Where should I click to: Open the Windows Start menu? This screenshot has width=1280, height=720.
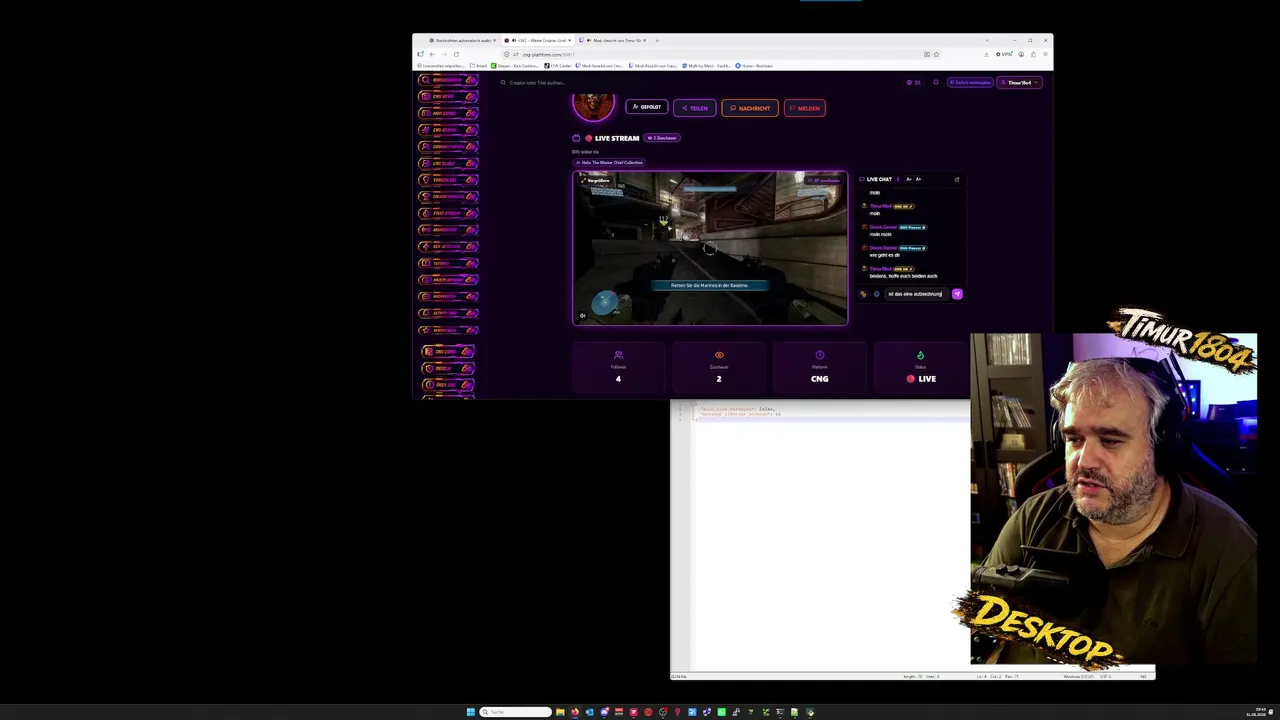(x=470, y=712)
